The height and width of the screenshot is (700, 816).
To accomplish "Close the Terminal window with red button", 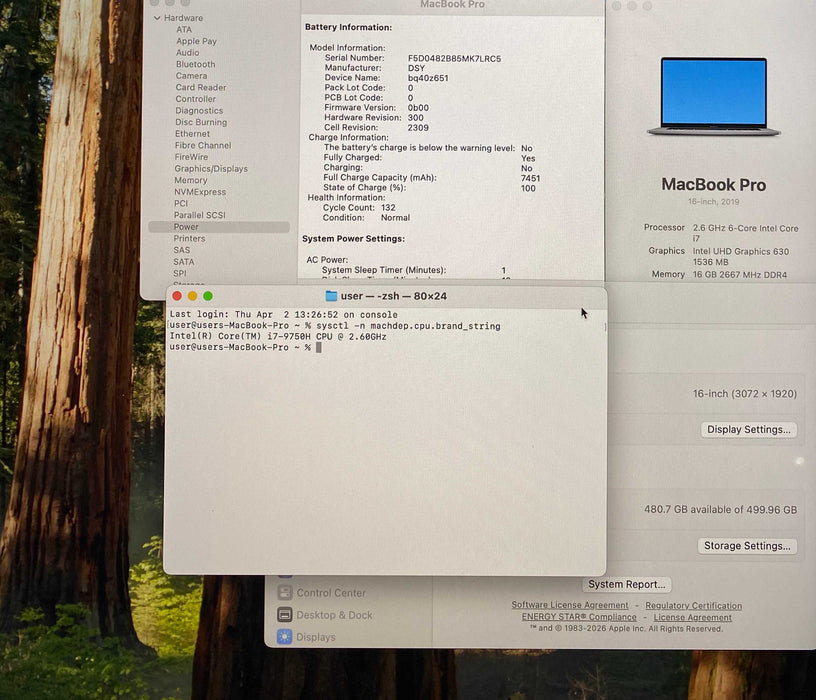I will 177,296.
